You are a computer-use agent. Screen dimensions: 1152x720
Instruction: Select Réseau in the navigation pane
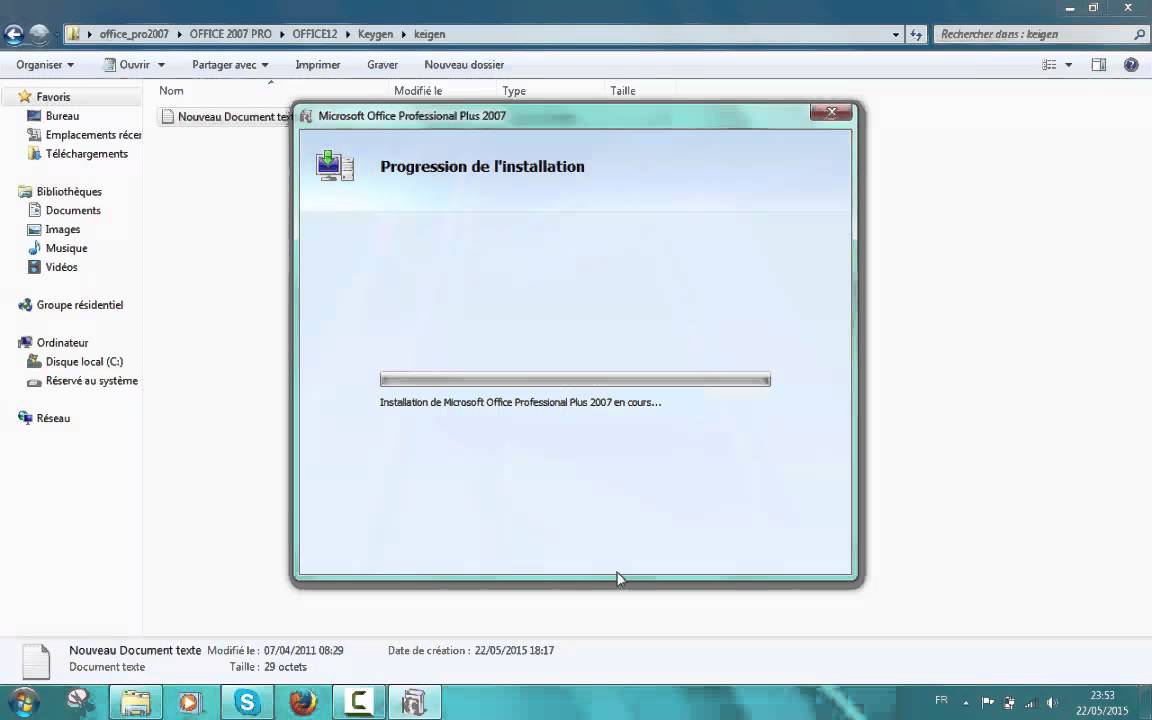[x=53, y=419]
